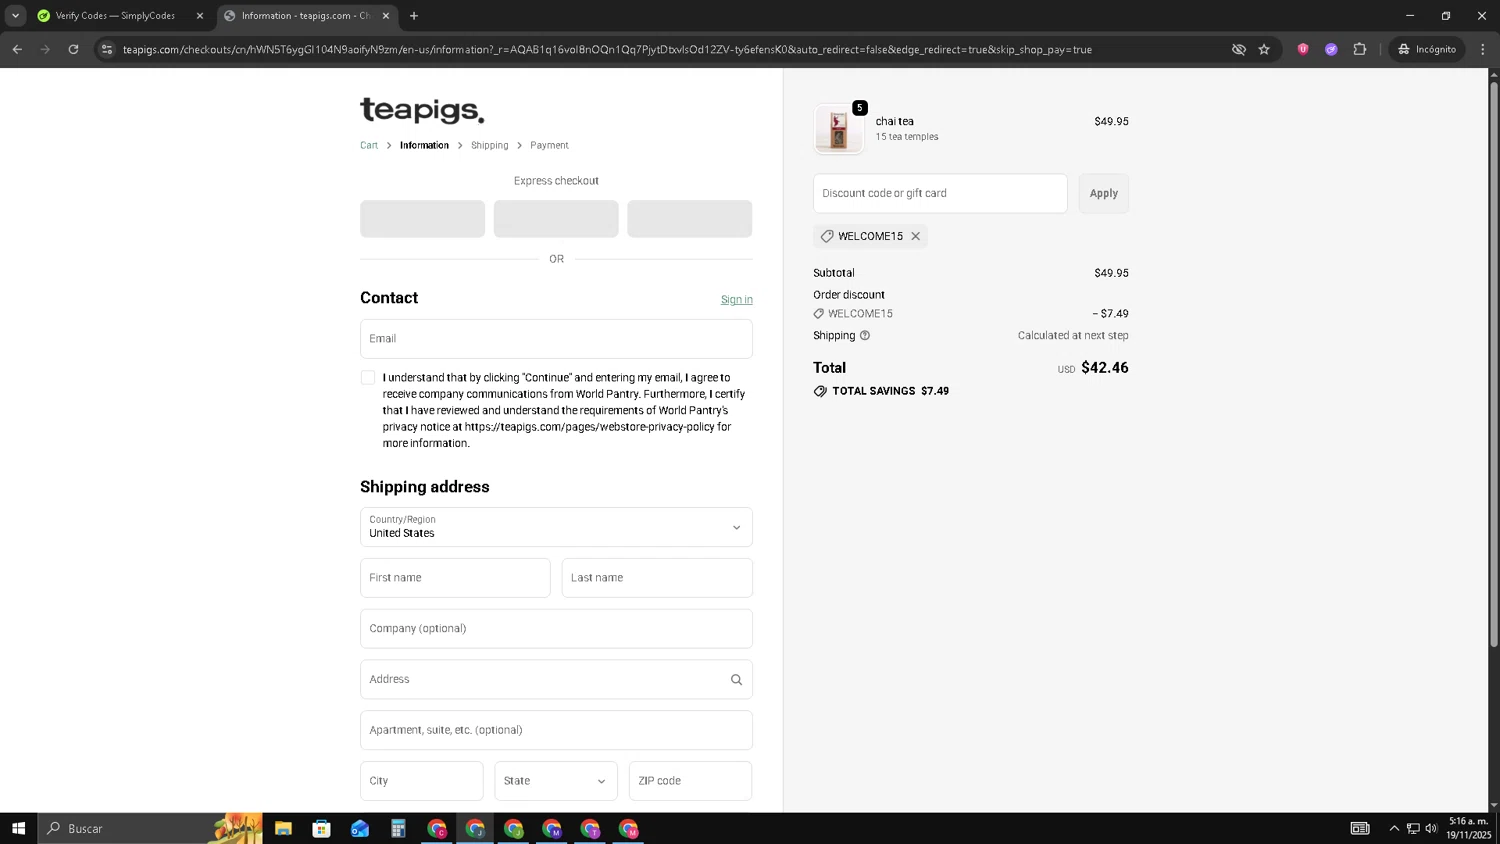Open the Extensions puzzle-piece menu
Viewport: 1500px width, 844px height.
coord(1359,49)
